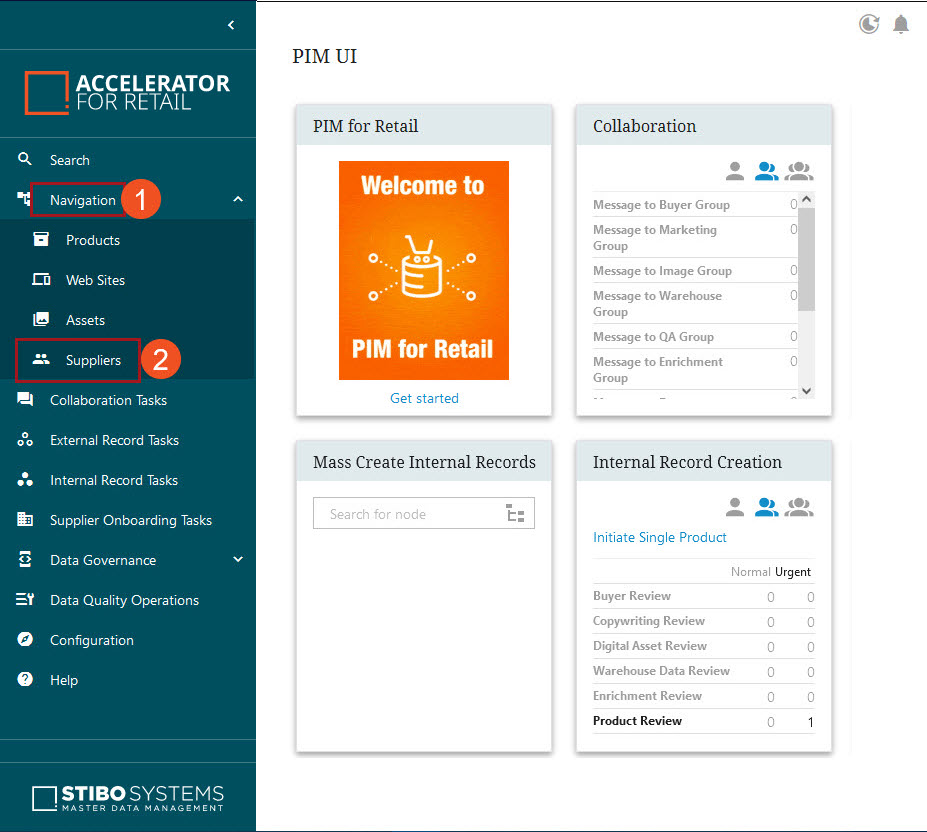Open Digital Asset Review workflow state
The height and width of the screenshot is (832, 927).
704,646
